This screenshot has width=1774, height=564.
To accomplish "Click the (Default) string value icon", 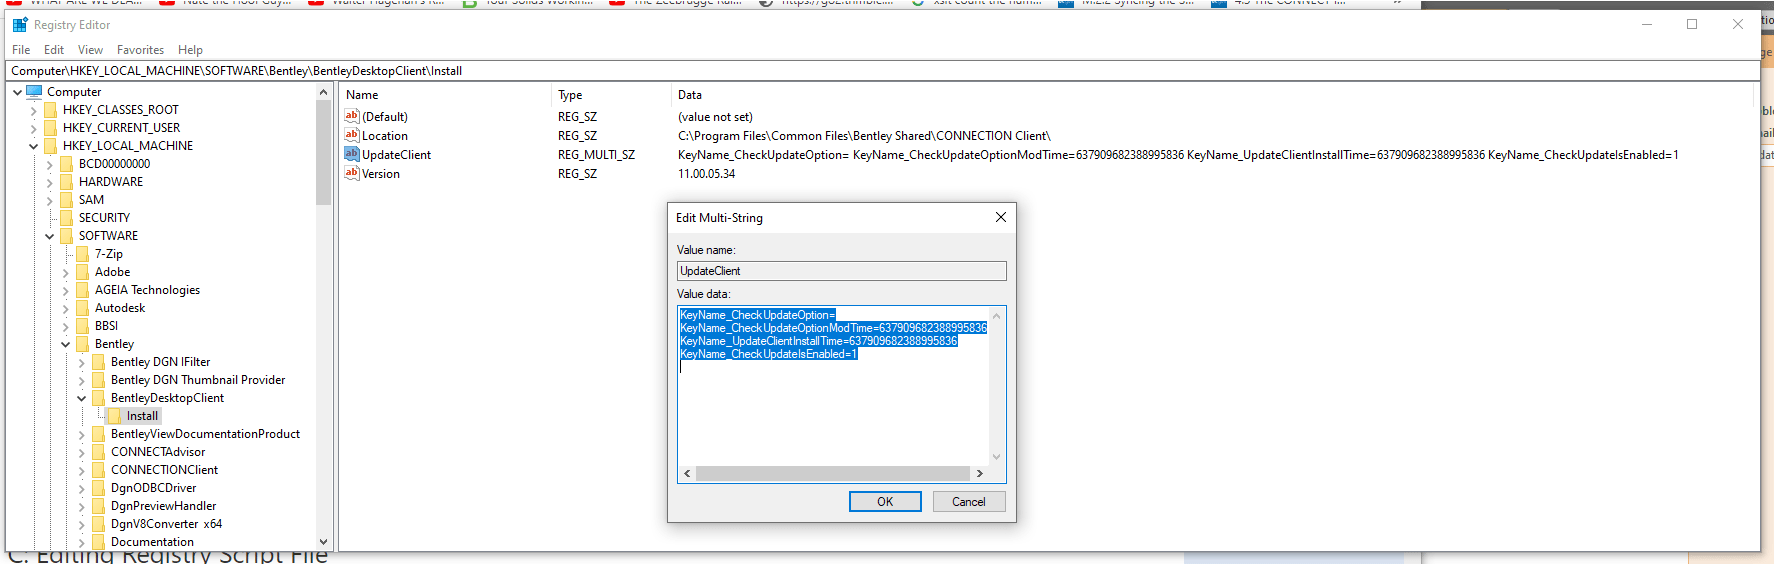I will 352,116.
